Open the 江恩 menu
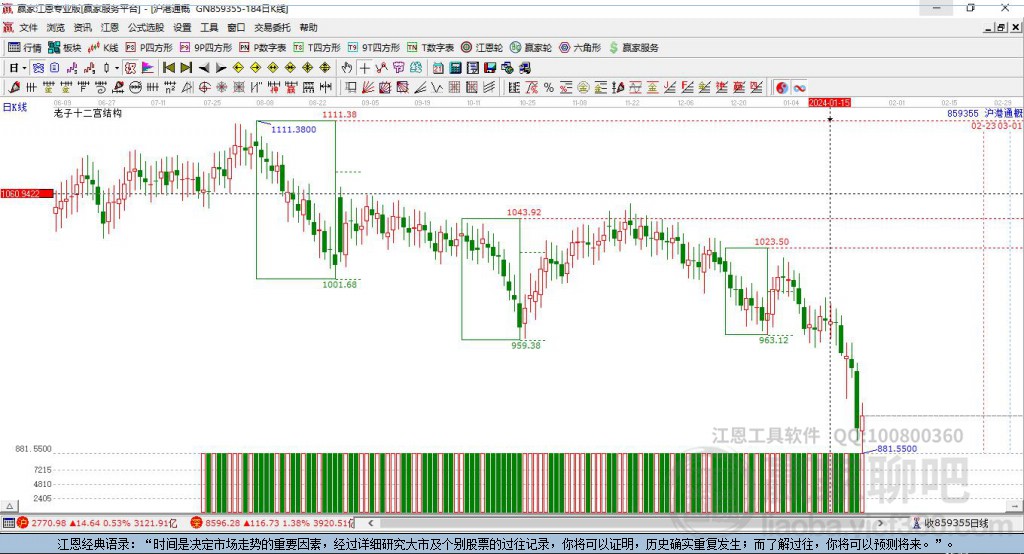The width and height of the screenshot is (1024, 554). [109, 28]
